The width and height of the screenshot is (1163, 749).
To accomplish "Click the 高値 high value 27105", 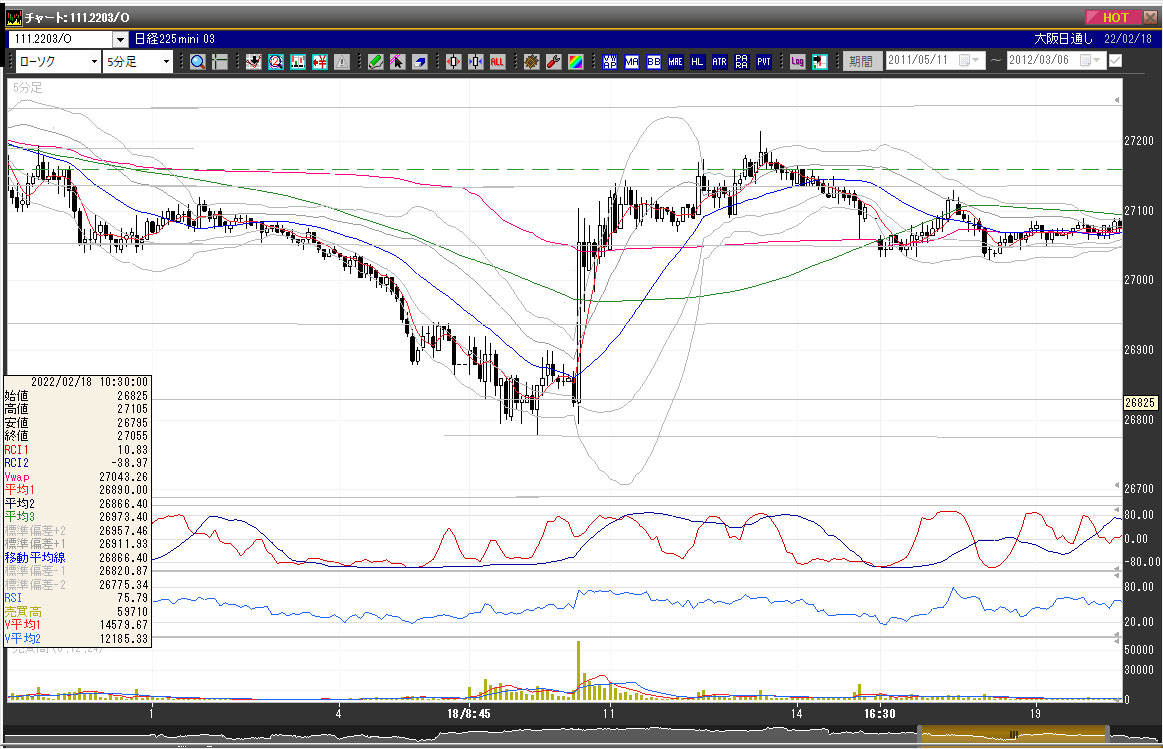I will pyautogui.click(x=133, y=409).
